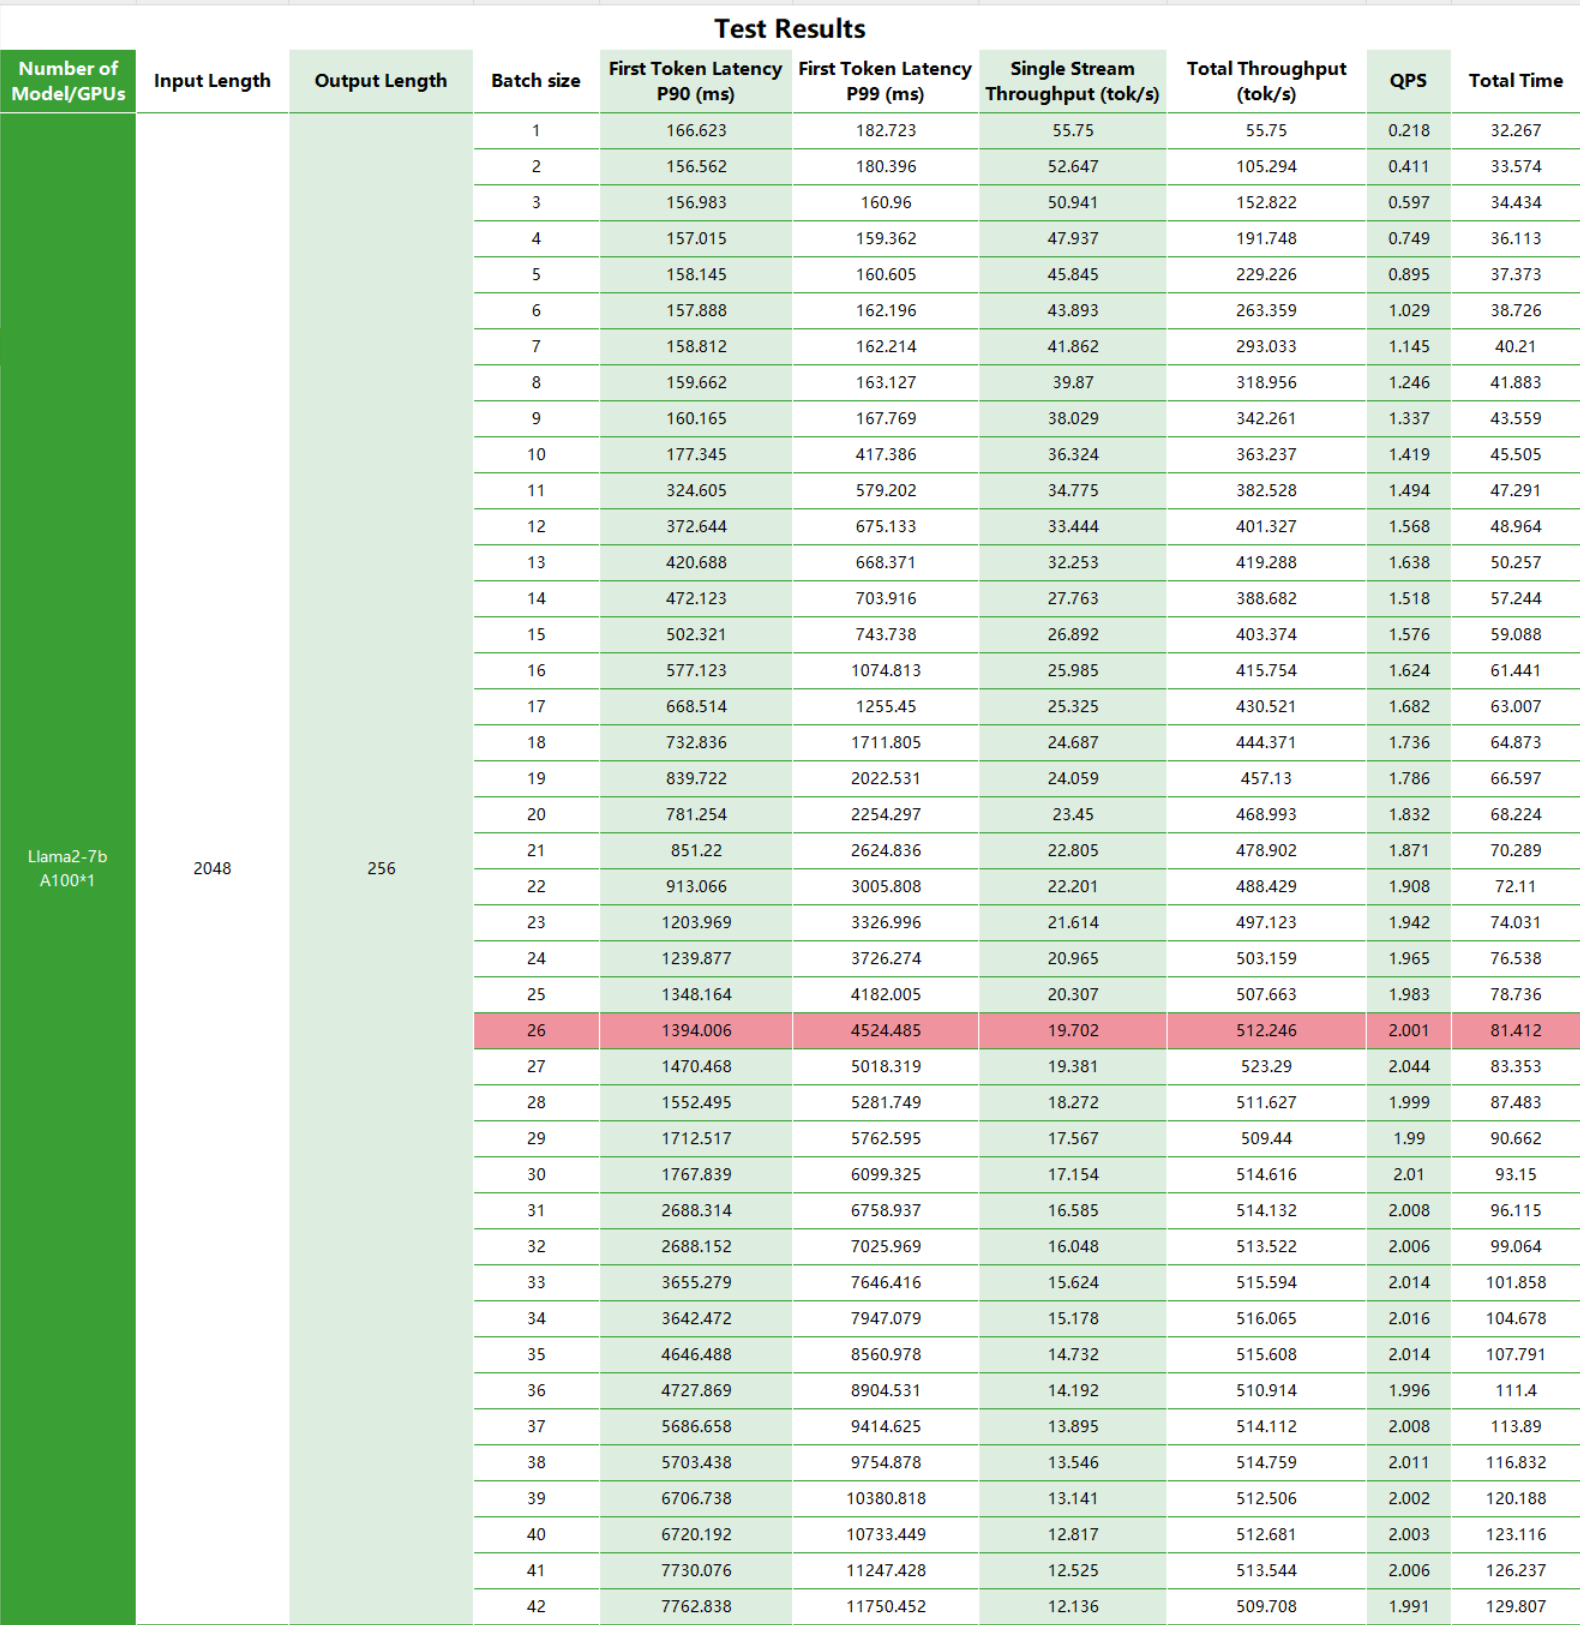Click single stream throughput "12.525"
Image resolution: width=1580 pixels, height=1625 pixels.
click(1072, 1571)
